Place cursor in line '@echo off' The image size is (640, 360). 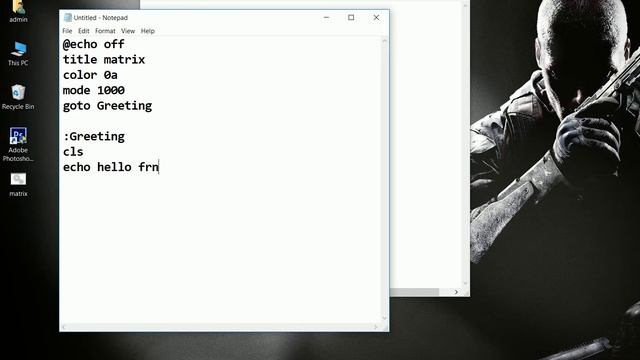[x=93, y=44]
